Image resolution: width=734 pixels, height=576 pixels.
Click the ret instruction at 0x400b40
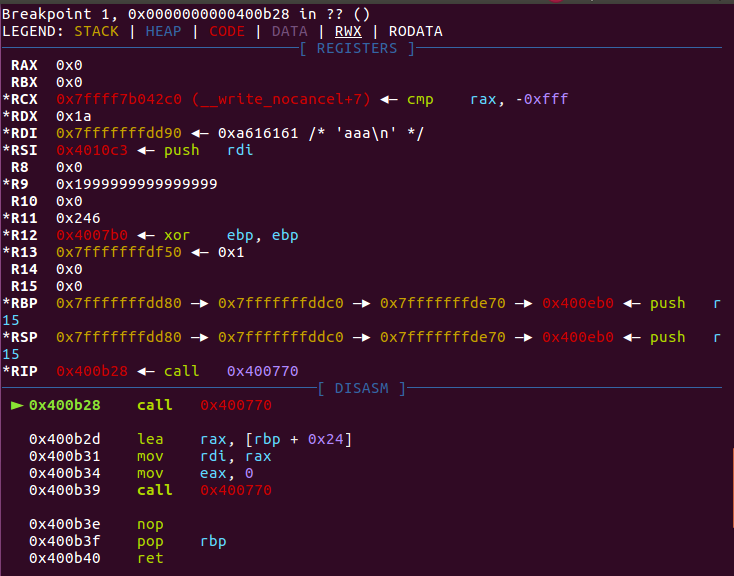(x=150, y=558)
